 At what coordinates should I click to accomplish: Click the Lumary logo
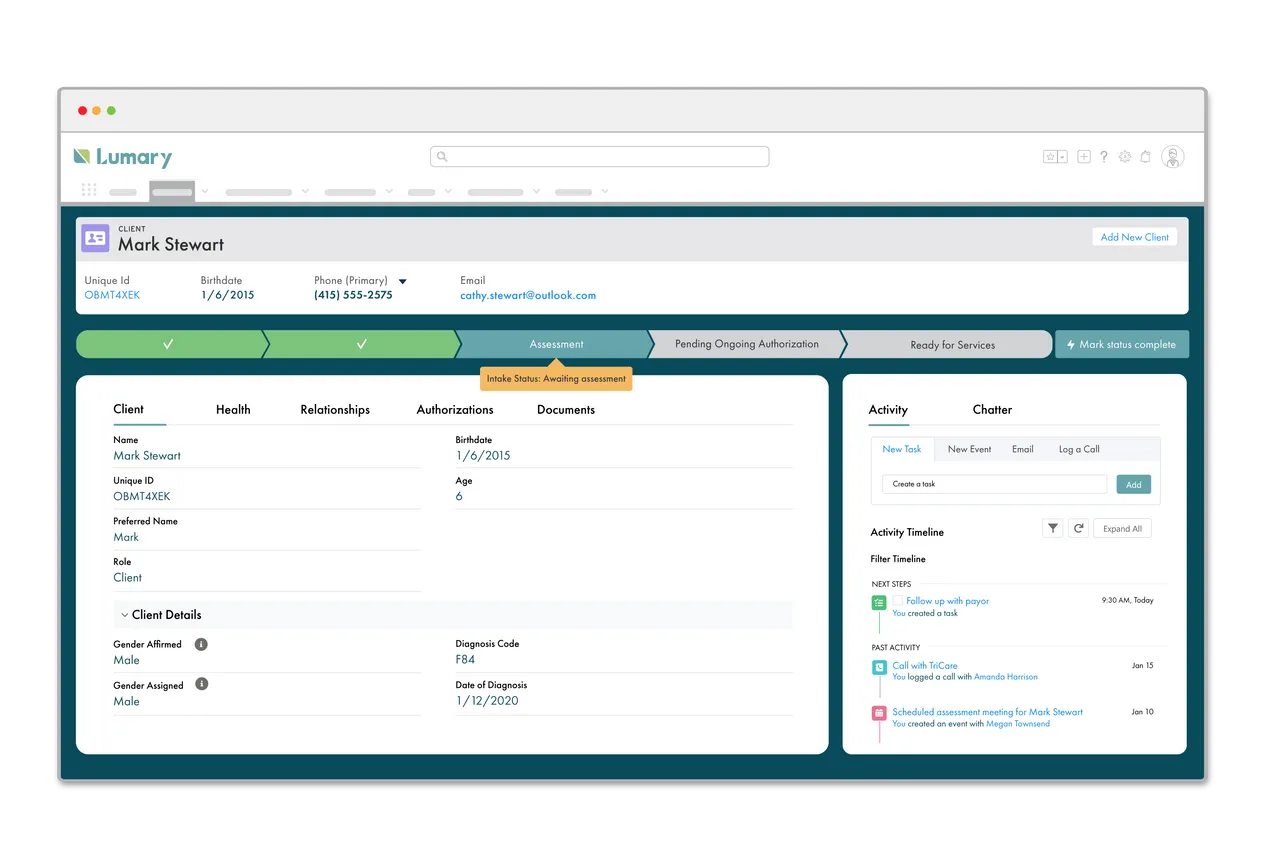coord(123,157)
